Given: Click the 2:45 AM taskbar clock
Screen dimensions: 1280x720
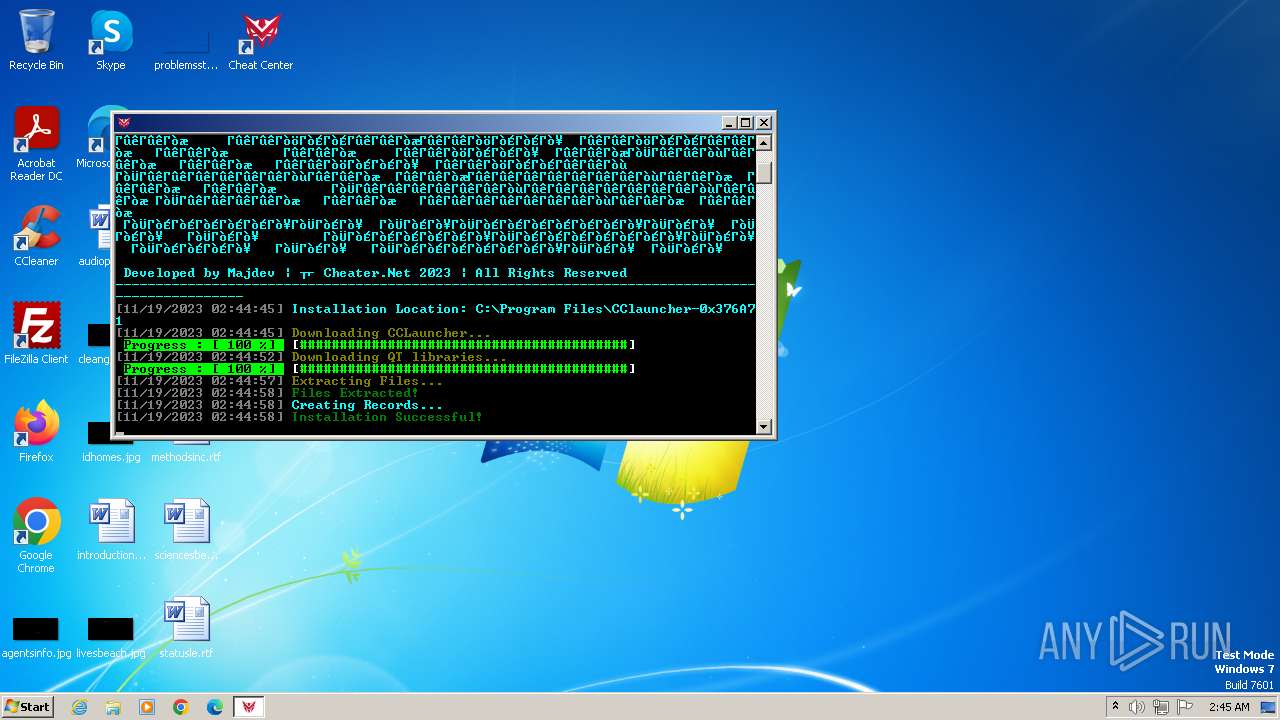Looking at the screenshot, I should tap(1229, 707).
